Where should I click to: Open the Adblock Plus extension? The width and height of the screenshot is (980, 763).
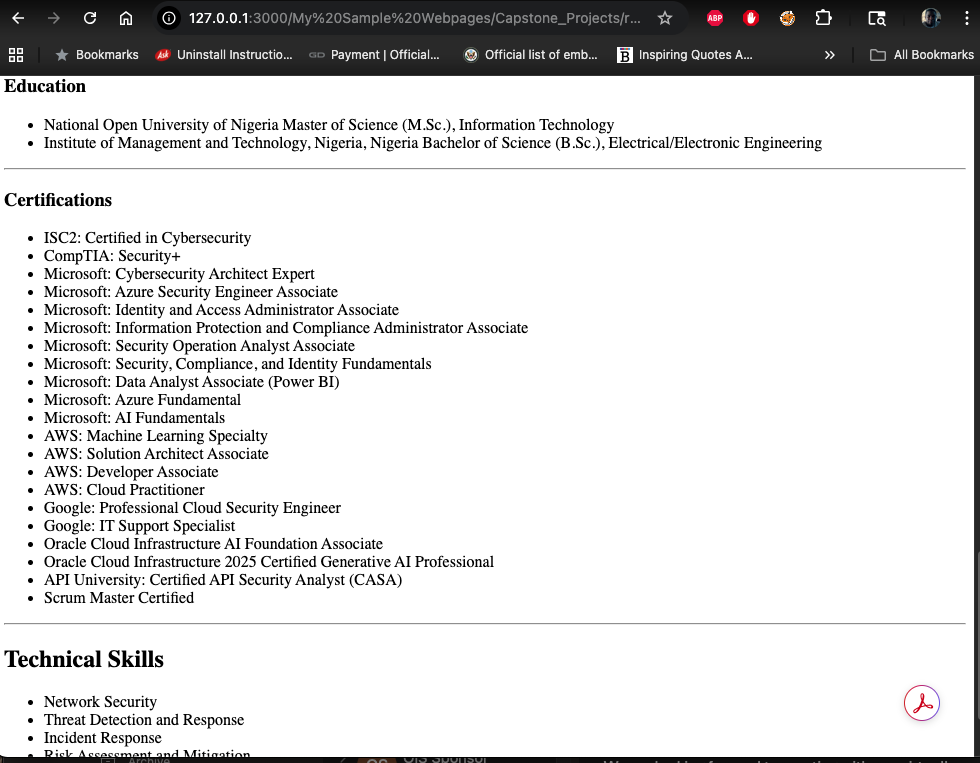click(x=715, y=18)
